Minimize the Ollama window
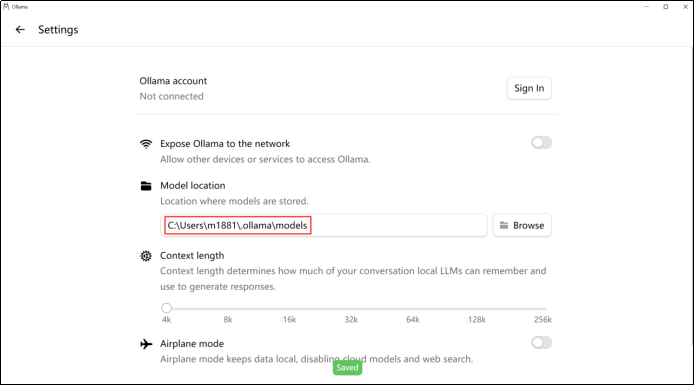Image resolution: width=695 pixels, height=386 pixels. (646, 7)
